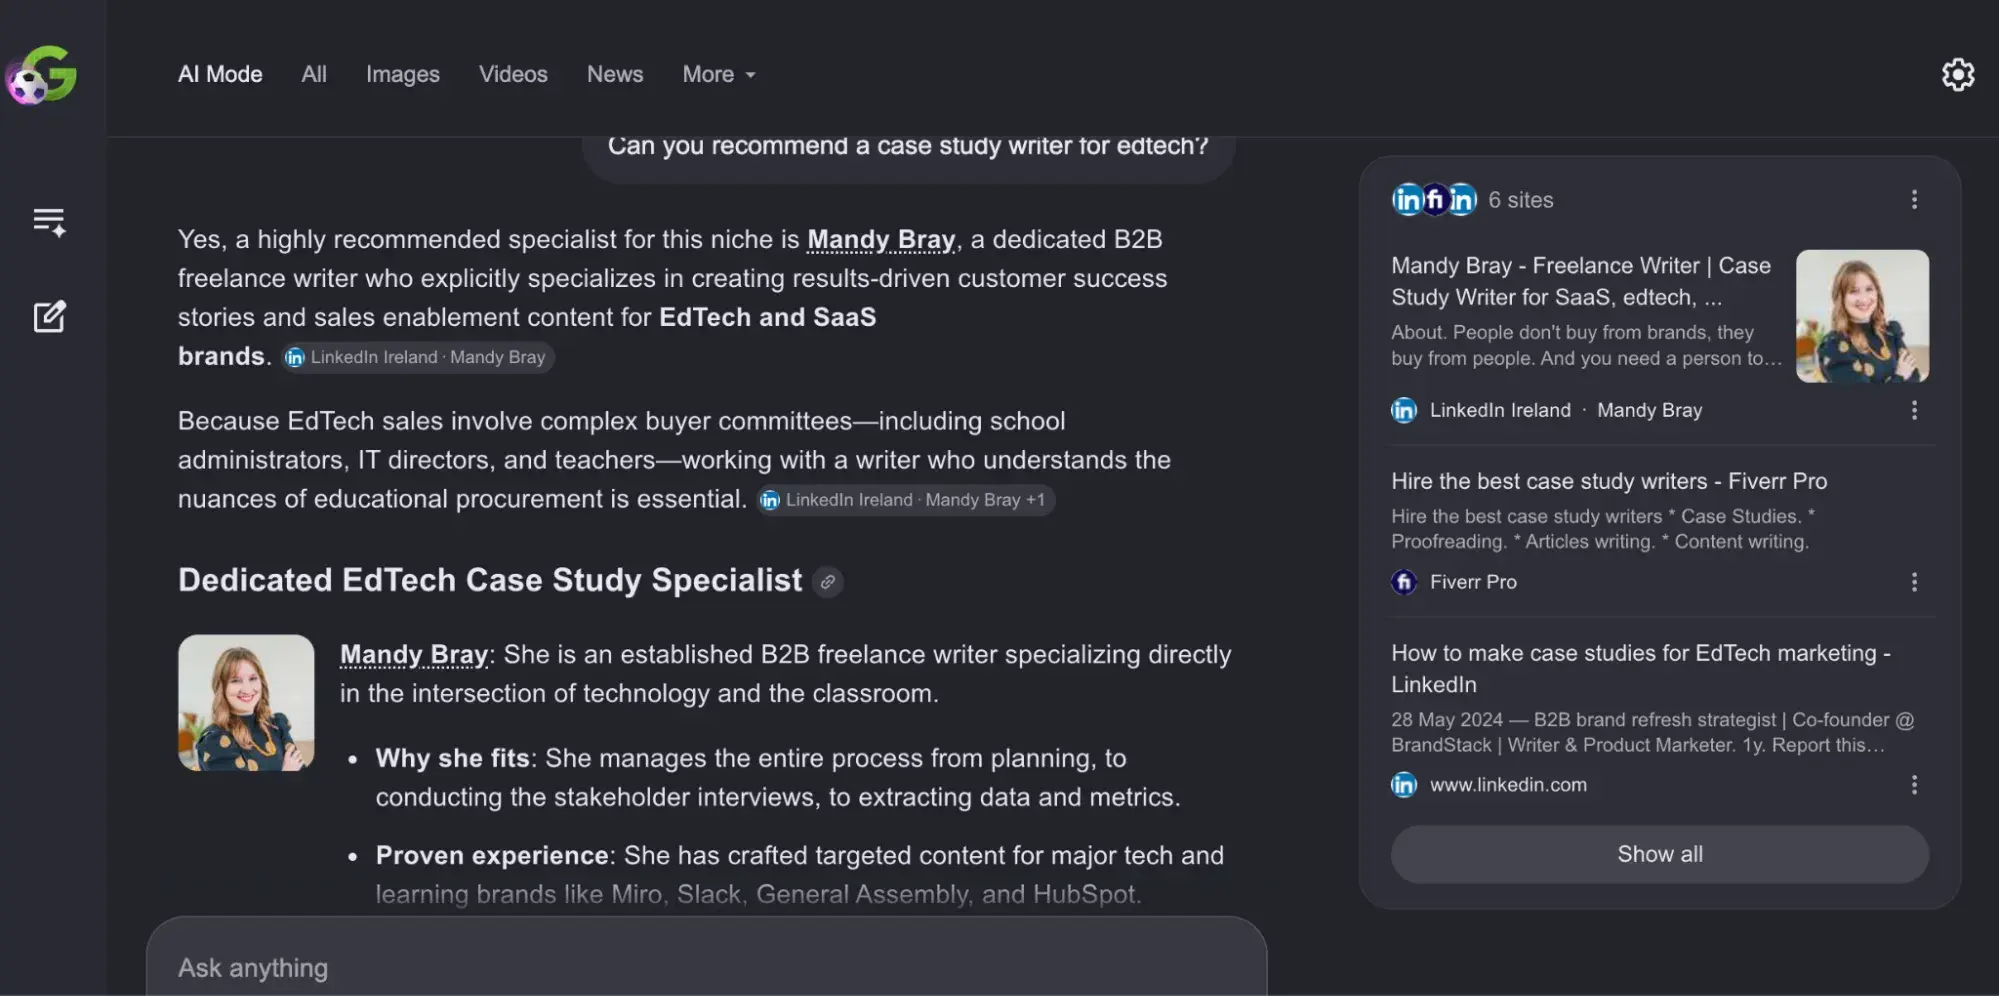Switch to News tab
The width and height of the screenshot is (1999, 996).
[615, 74]
